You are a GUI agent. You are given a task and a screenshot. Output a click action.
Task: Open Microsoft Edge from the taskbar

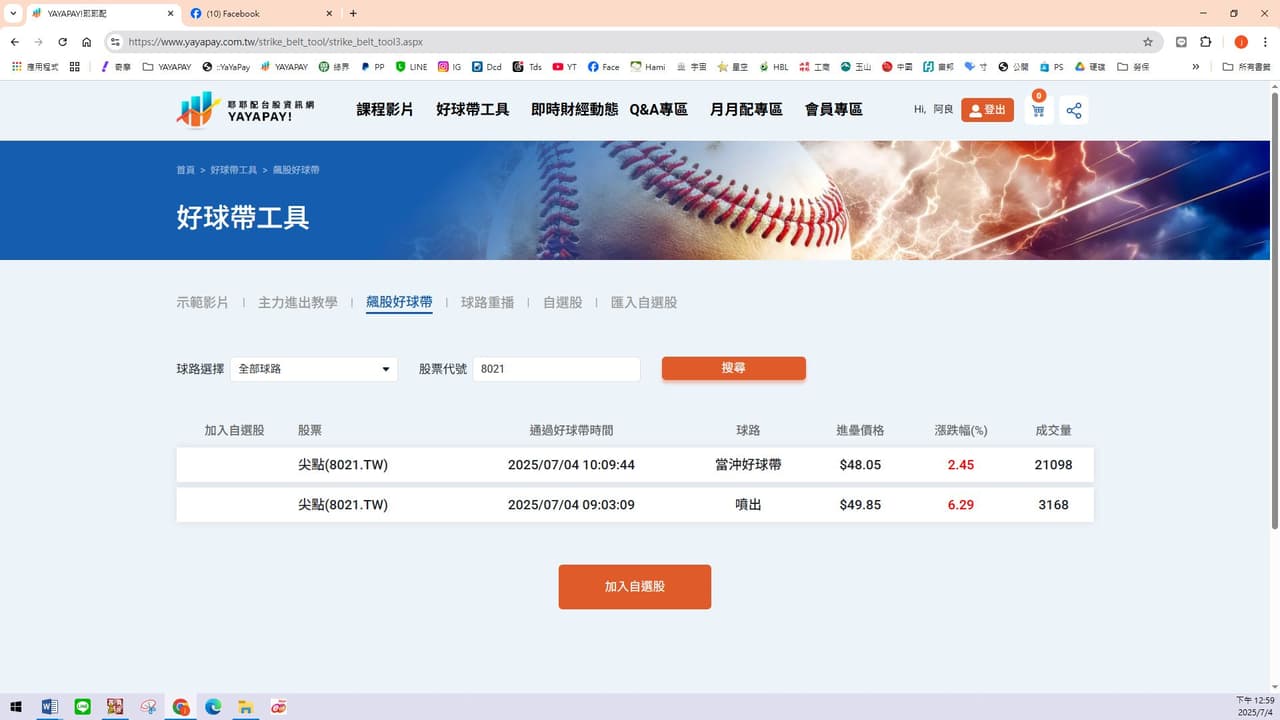[x=213, y=707]
